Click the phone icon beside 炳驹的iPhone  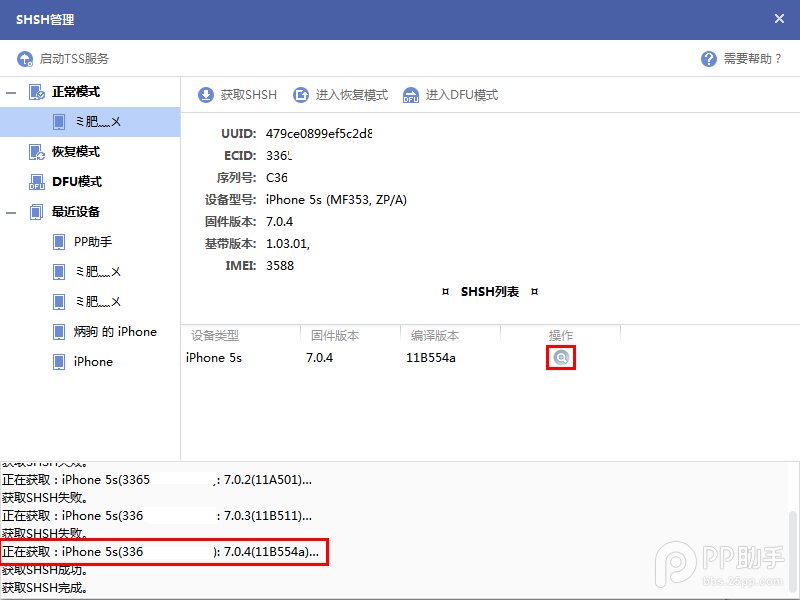[x=57, y=331]
